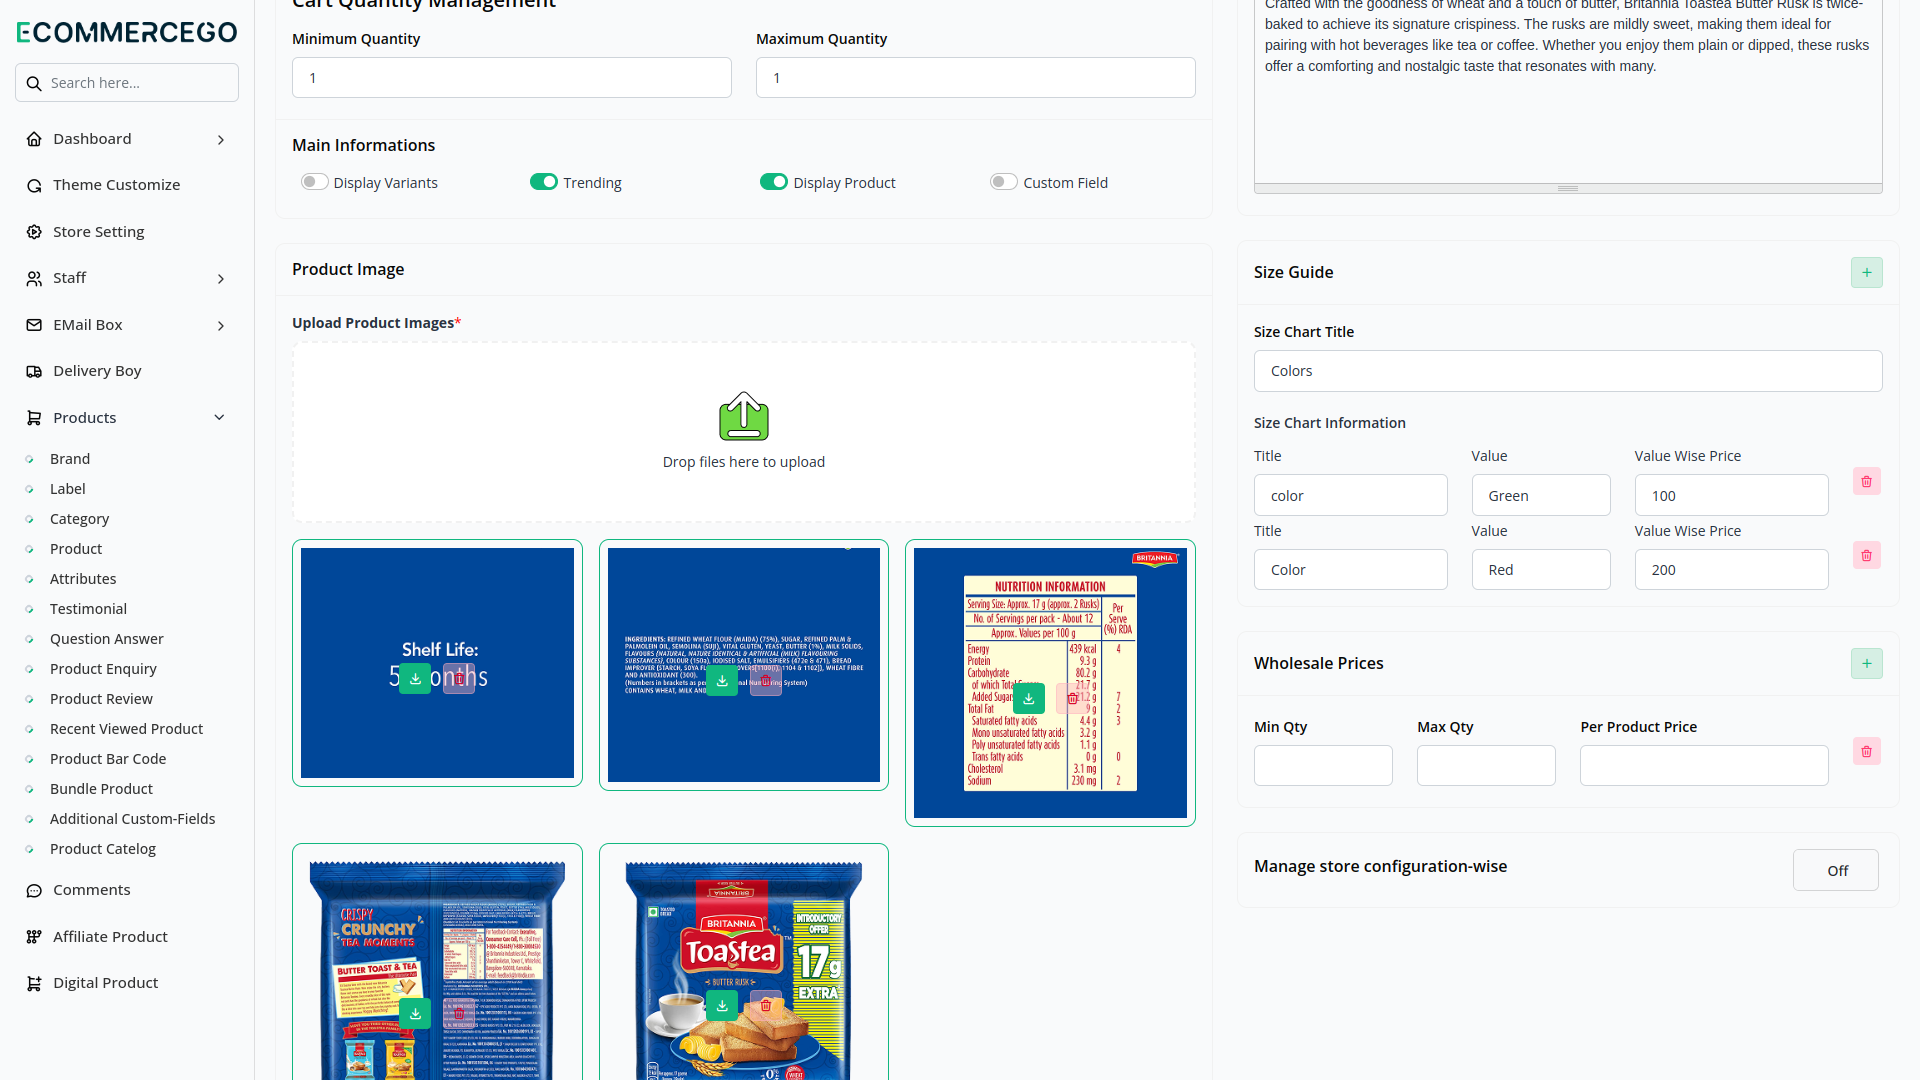Screen dimensions: 1920x1080
Task: Collapse the Products menu chevron
Action: coord(220,418)
